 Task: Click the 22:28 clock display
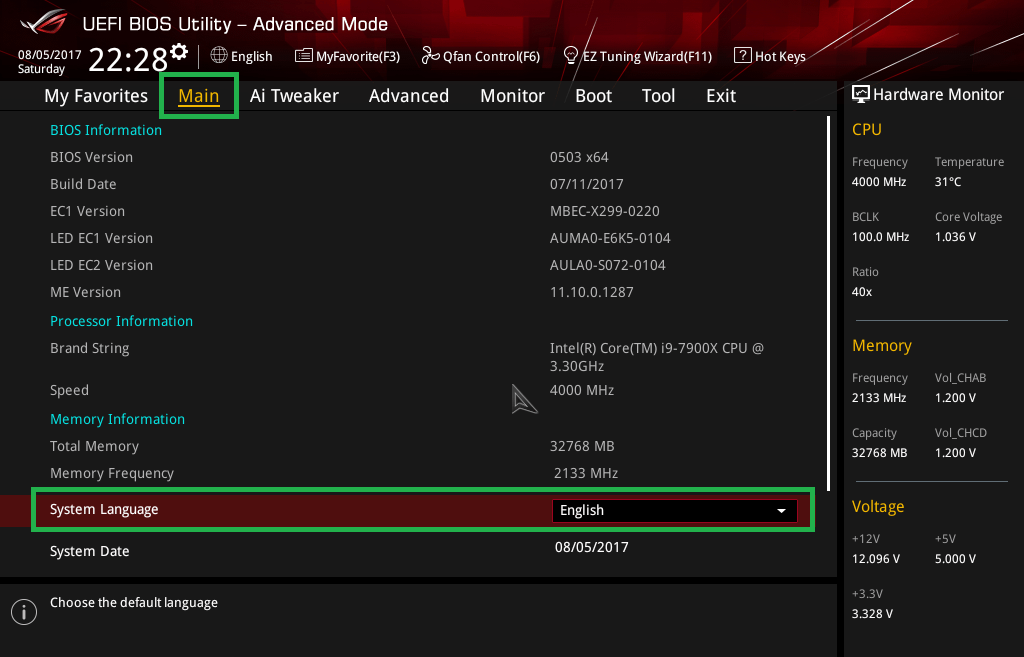[128, 60]
